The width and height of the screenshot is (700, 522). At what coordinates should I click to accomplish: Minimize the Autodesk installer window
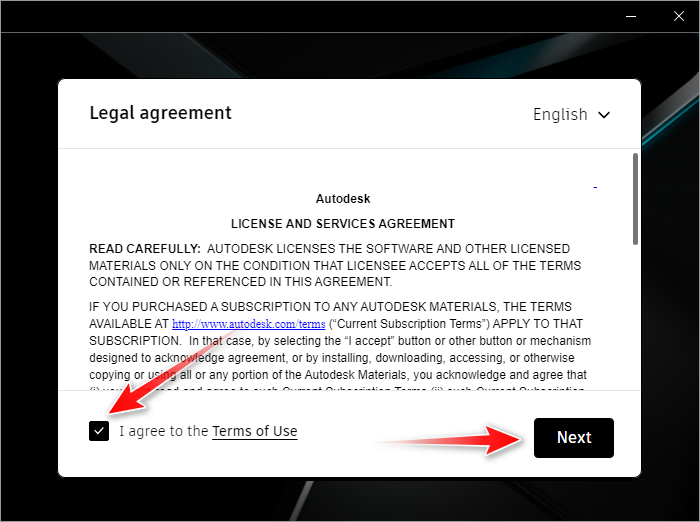(x=631, y=17)
